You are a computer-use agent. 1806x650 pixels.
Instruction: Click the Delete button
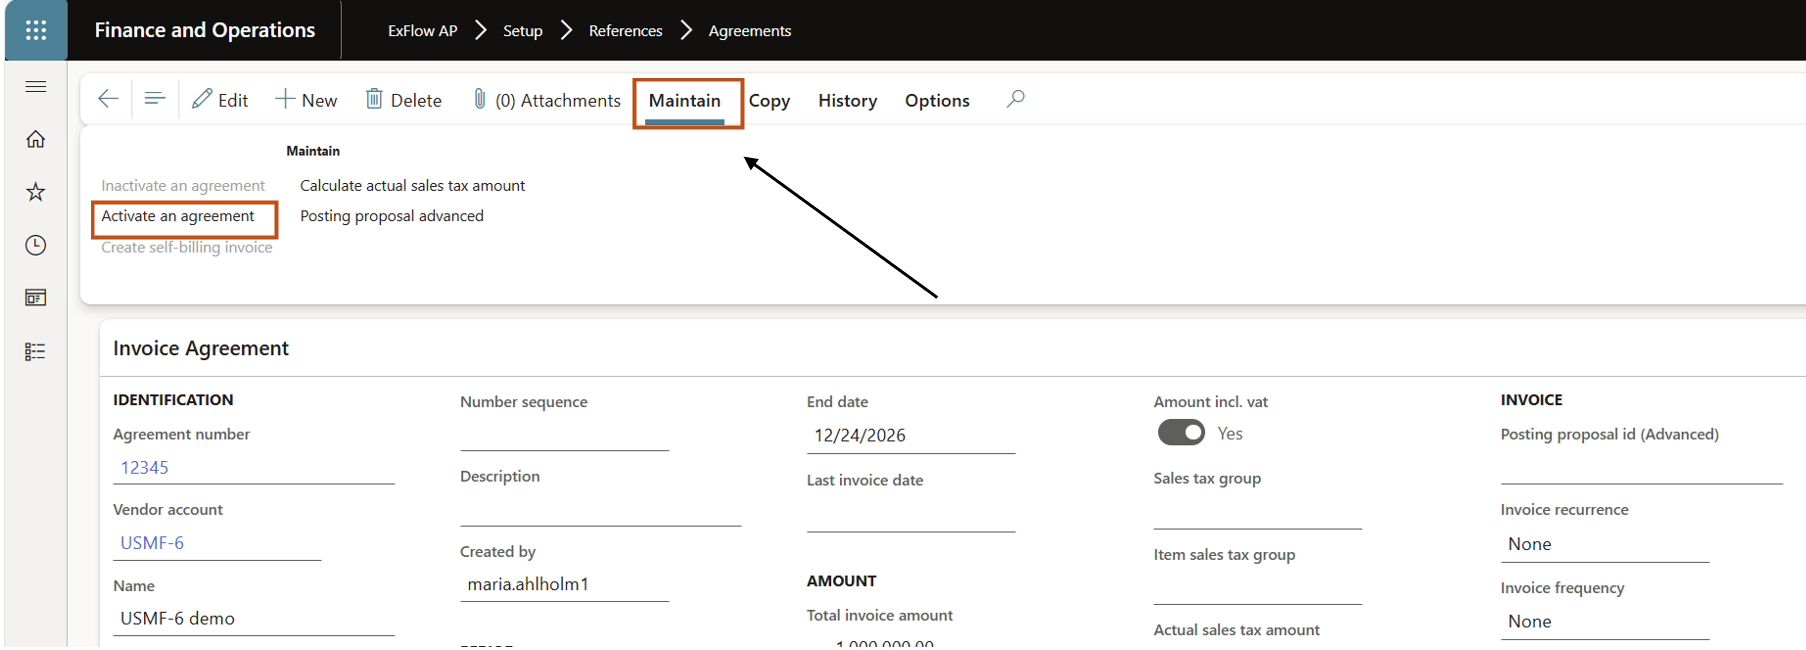404,100
